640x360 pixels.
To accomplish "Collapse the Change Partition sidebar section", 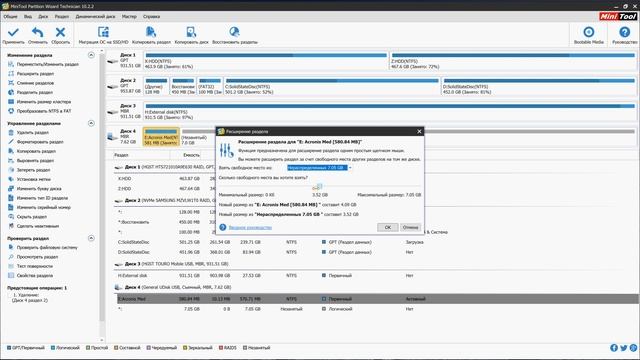I will point(91,55).
